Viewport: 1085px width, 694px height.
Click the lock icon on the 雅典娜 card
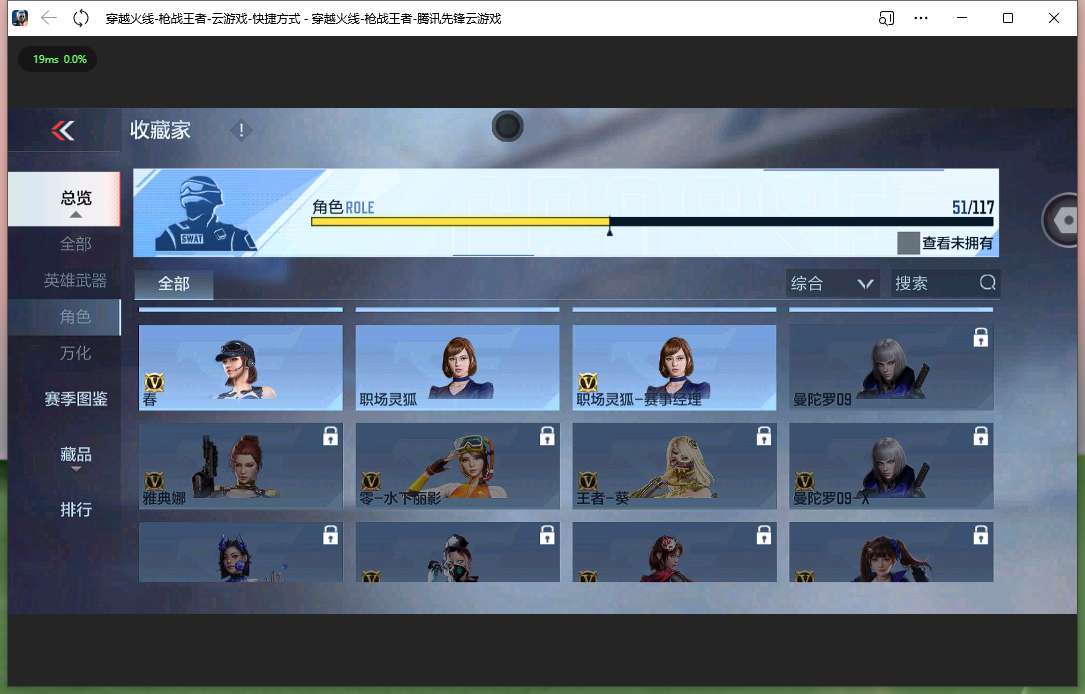point(331,436)
